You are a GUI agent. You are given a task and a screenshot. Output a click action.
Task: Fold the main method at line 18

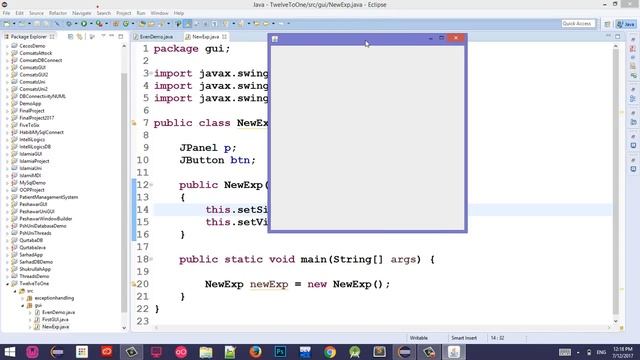click(x=151, y=259)
